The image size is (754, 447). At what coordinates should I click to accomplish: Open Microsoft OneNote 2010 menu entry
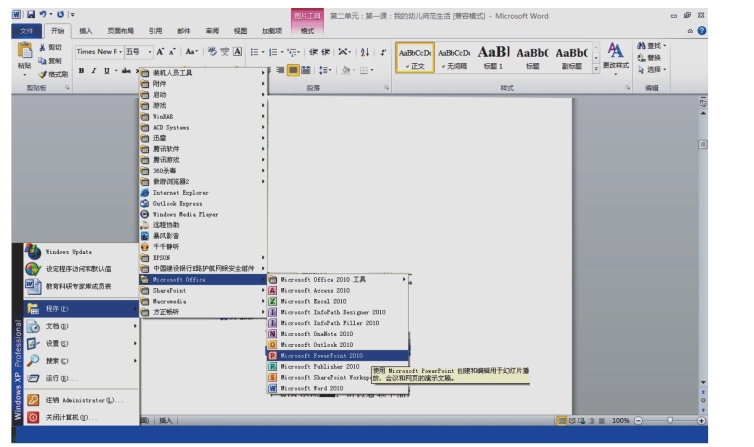click(x=338, y=334)
